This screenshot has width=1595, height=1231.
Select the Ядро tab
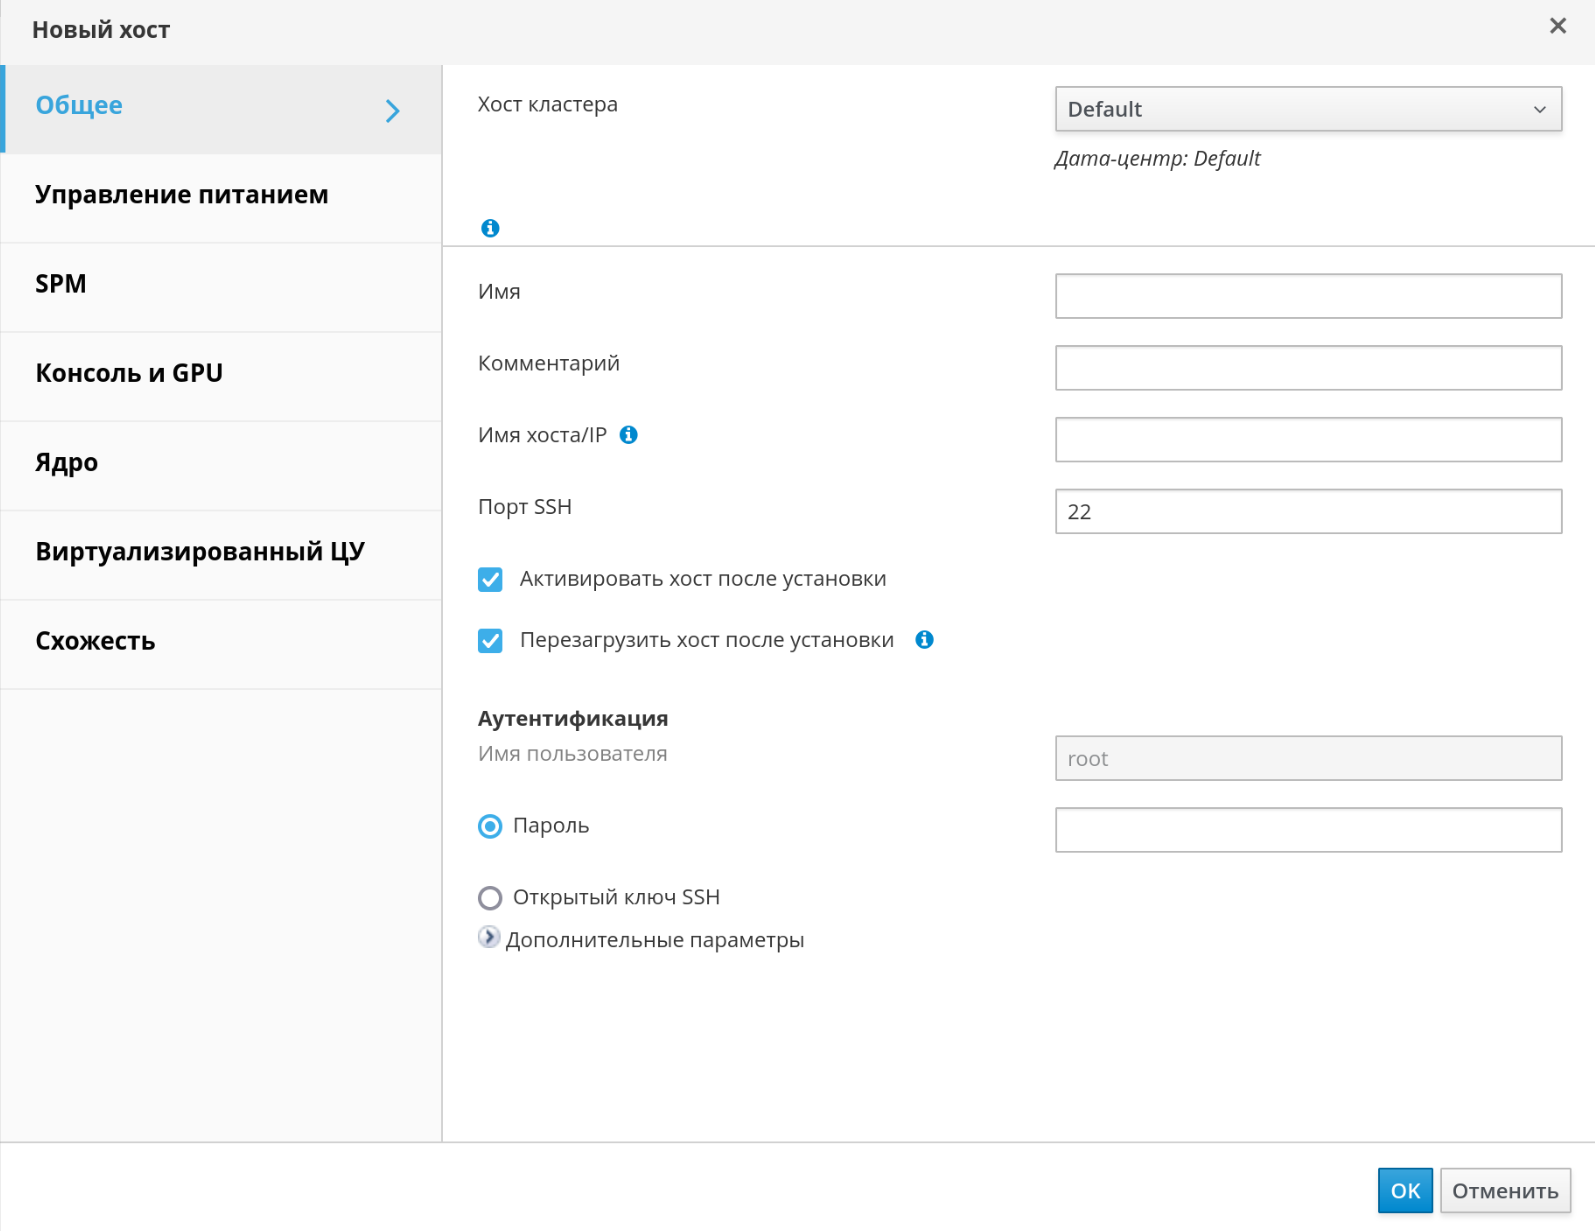(x=67, y=463)
